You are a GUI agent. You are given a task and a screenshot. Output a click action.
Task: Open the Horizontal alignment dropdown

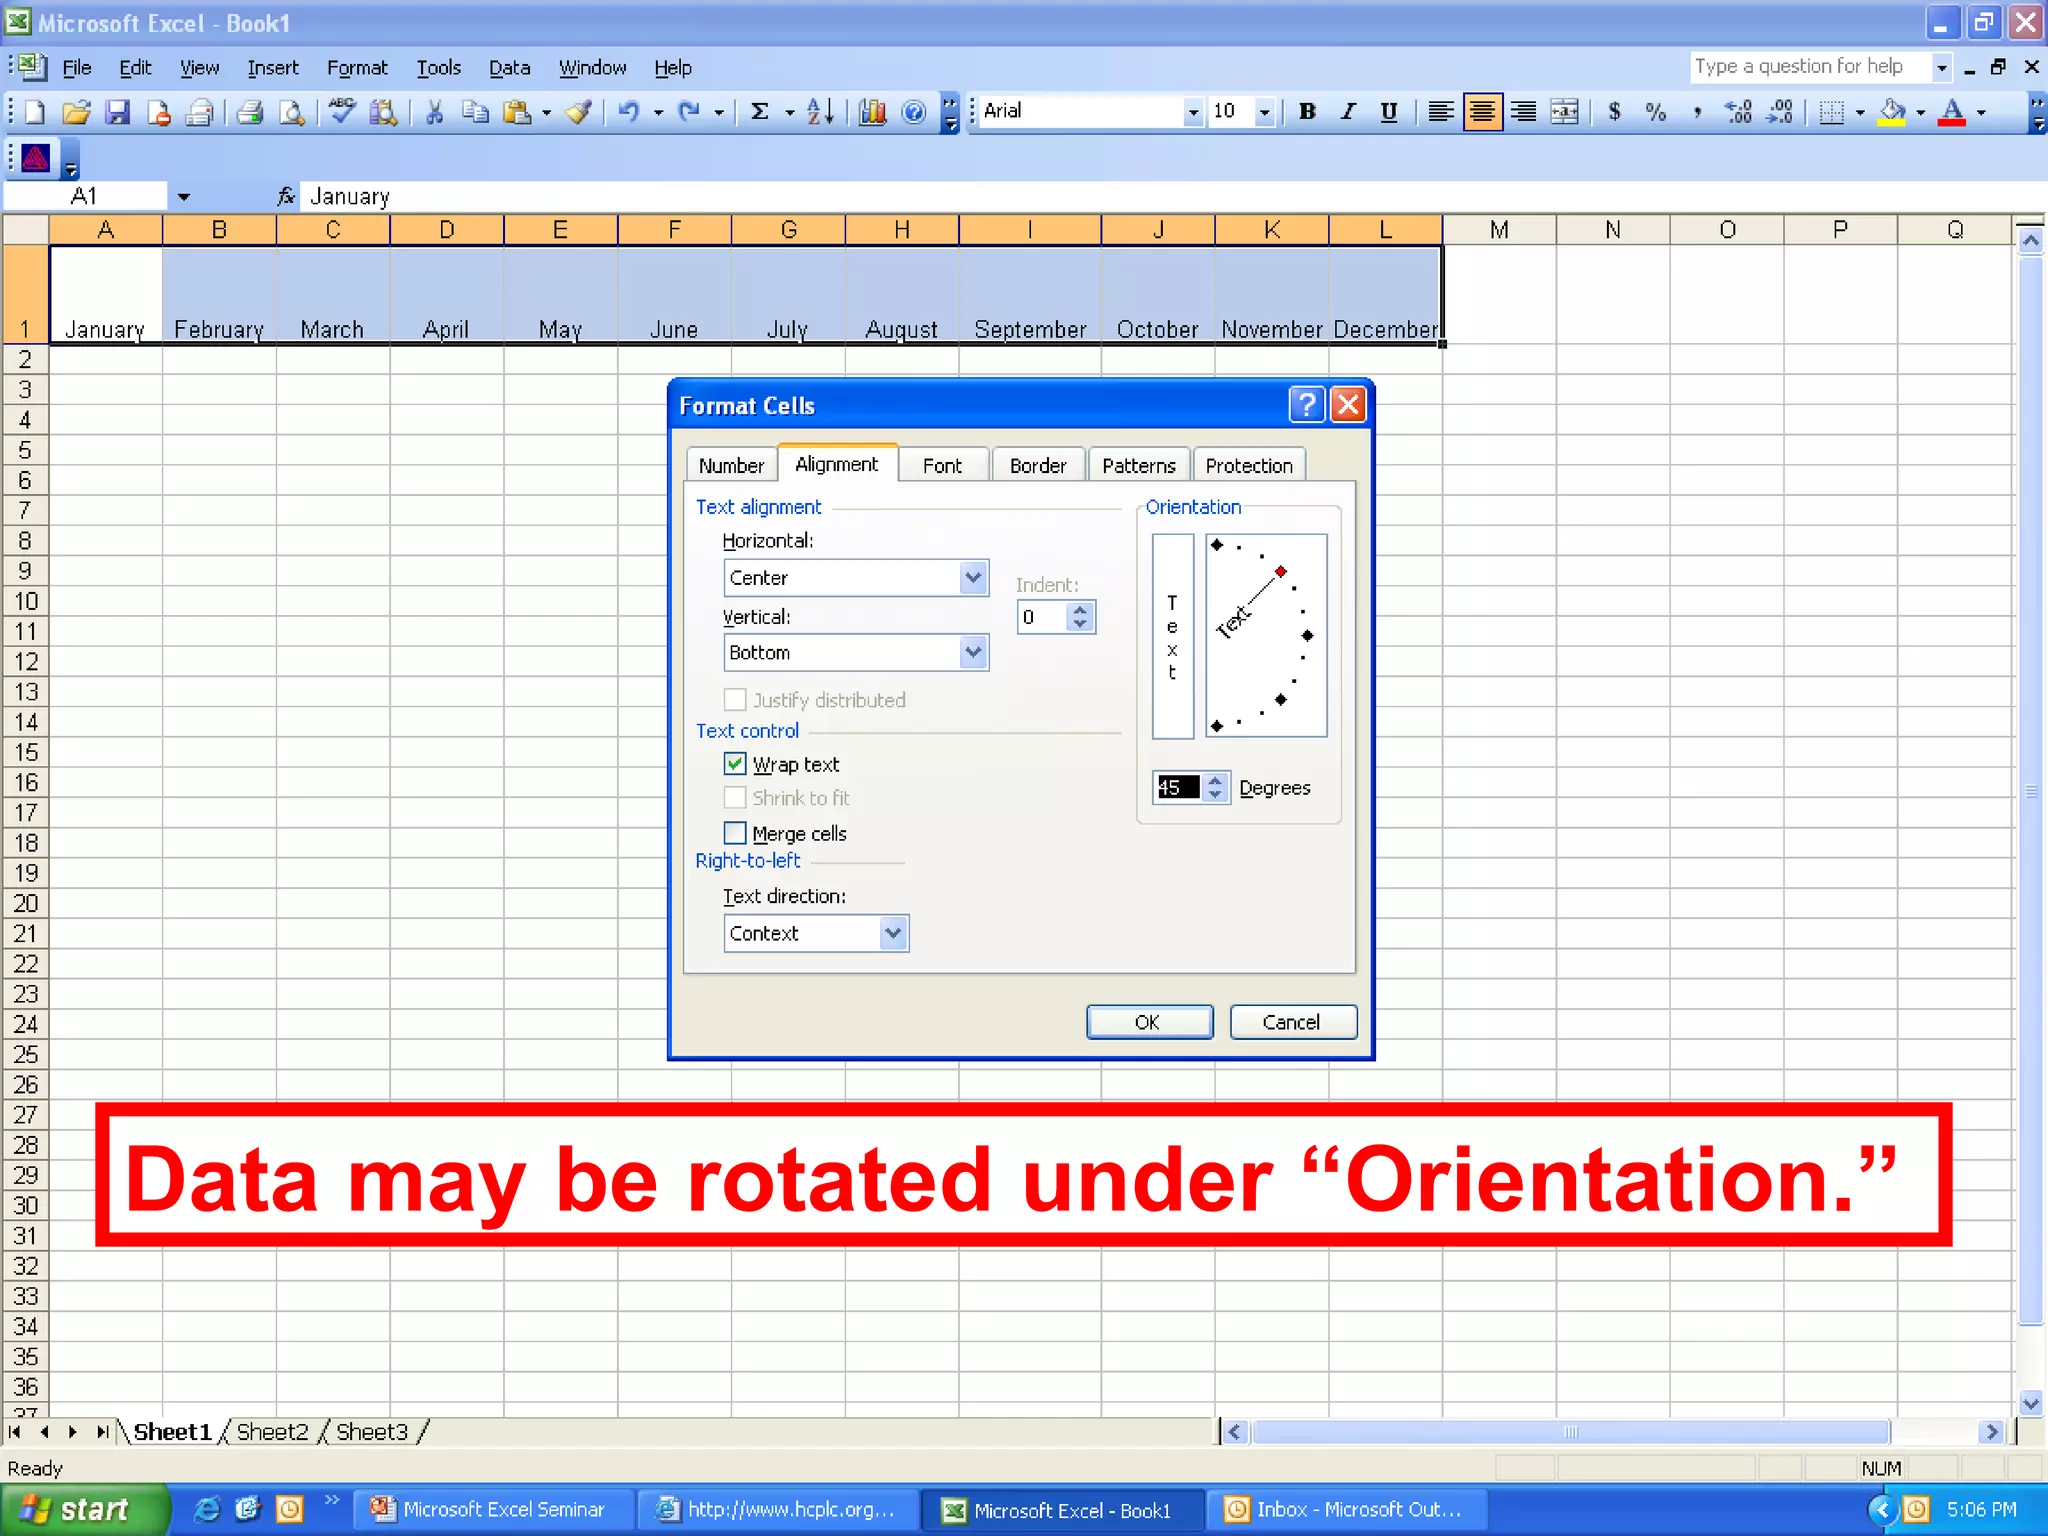973,578
